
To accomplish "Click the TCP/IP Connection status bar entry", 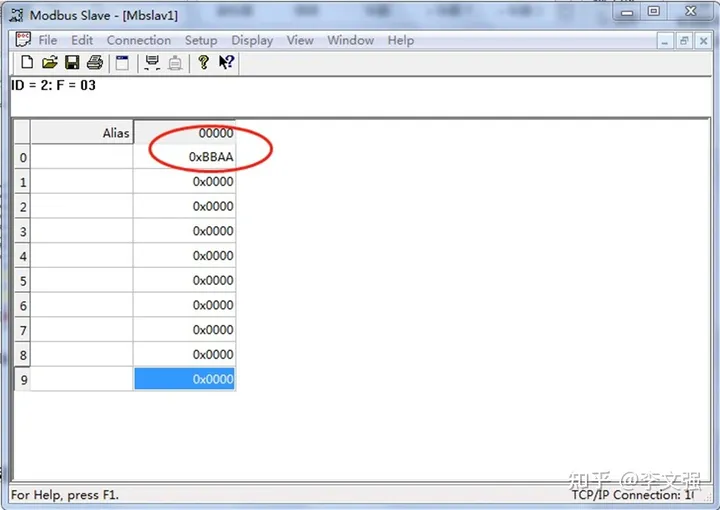I will (633, 495).
